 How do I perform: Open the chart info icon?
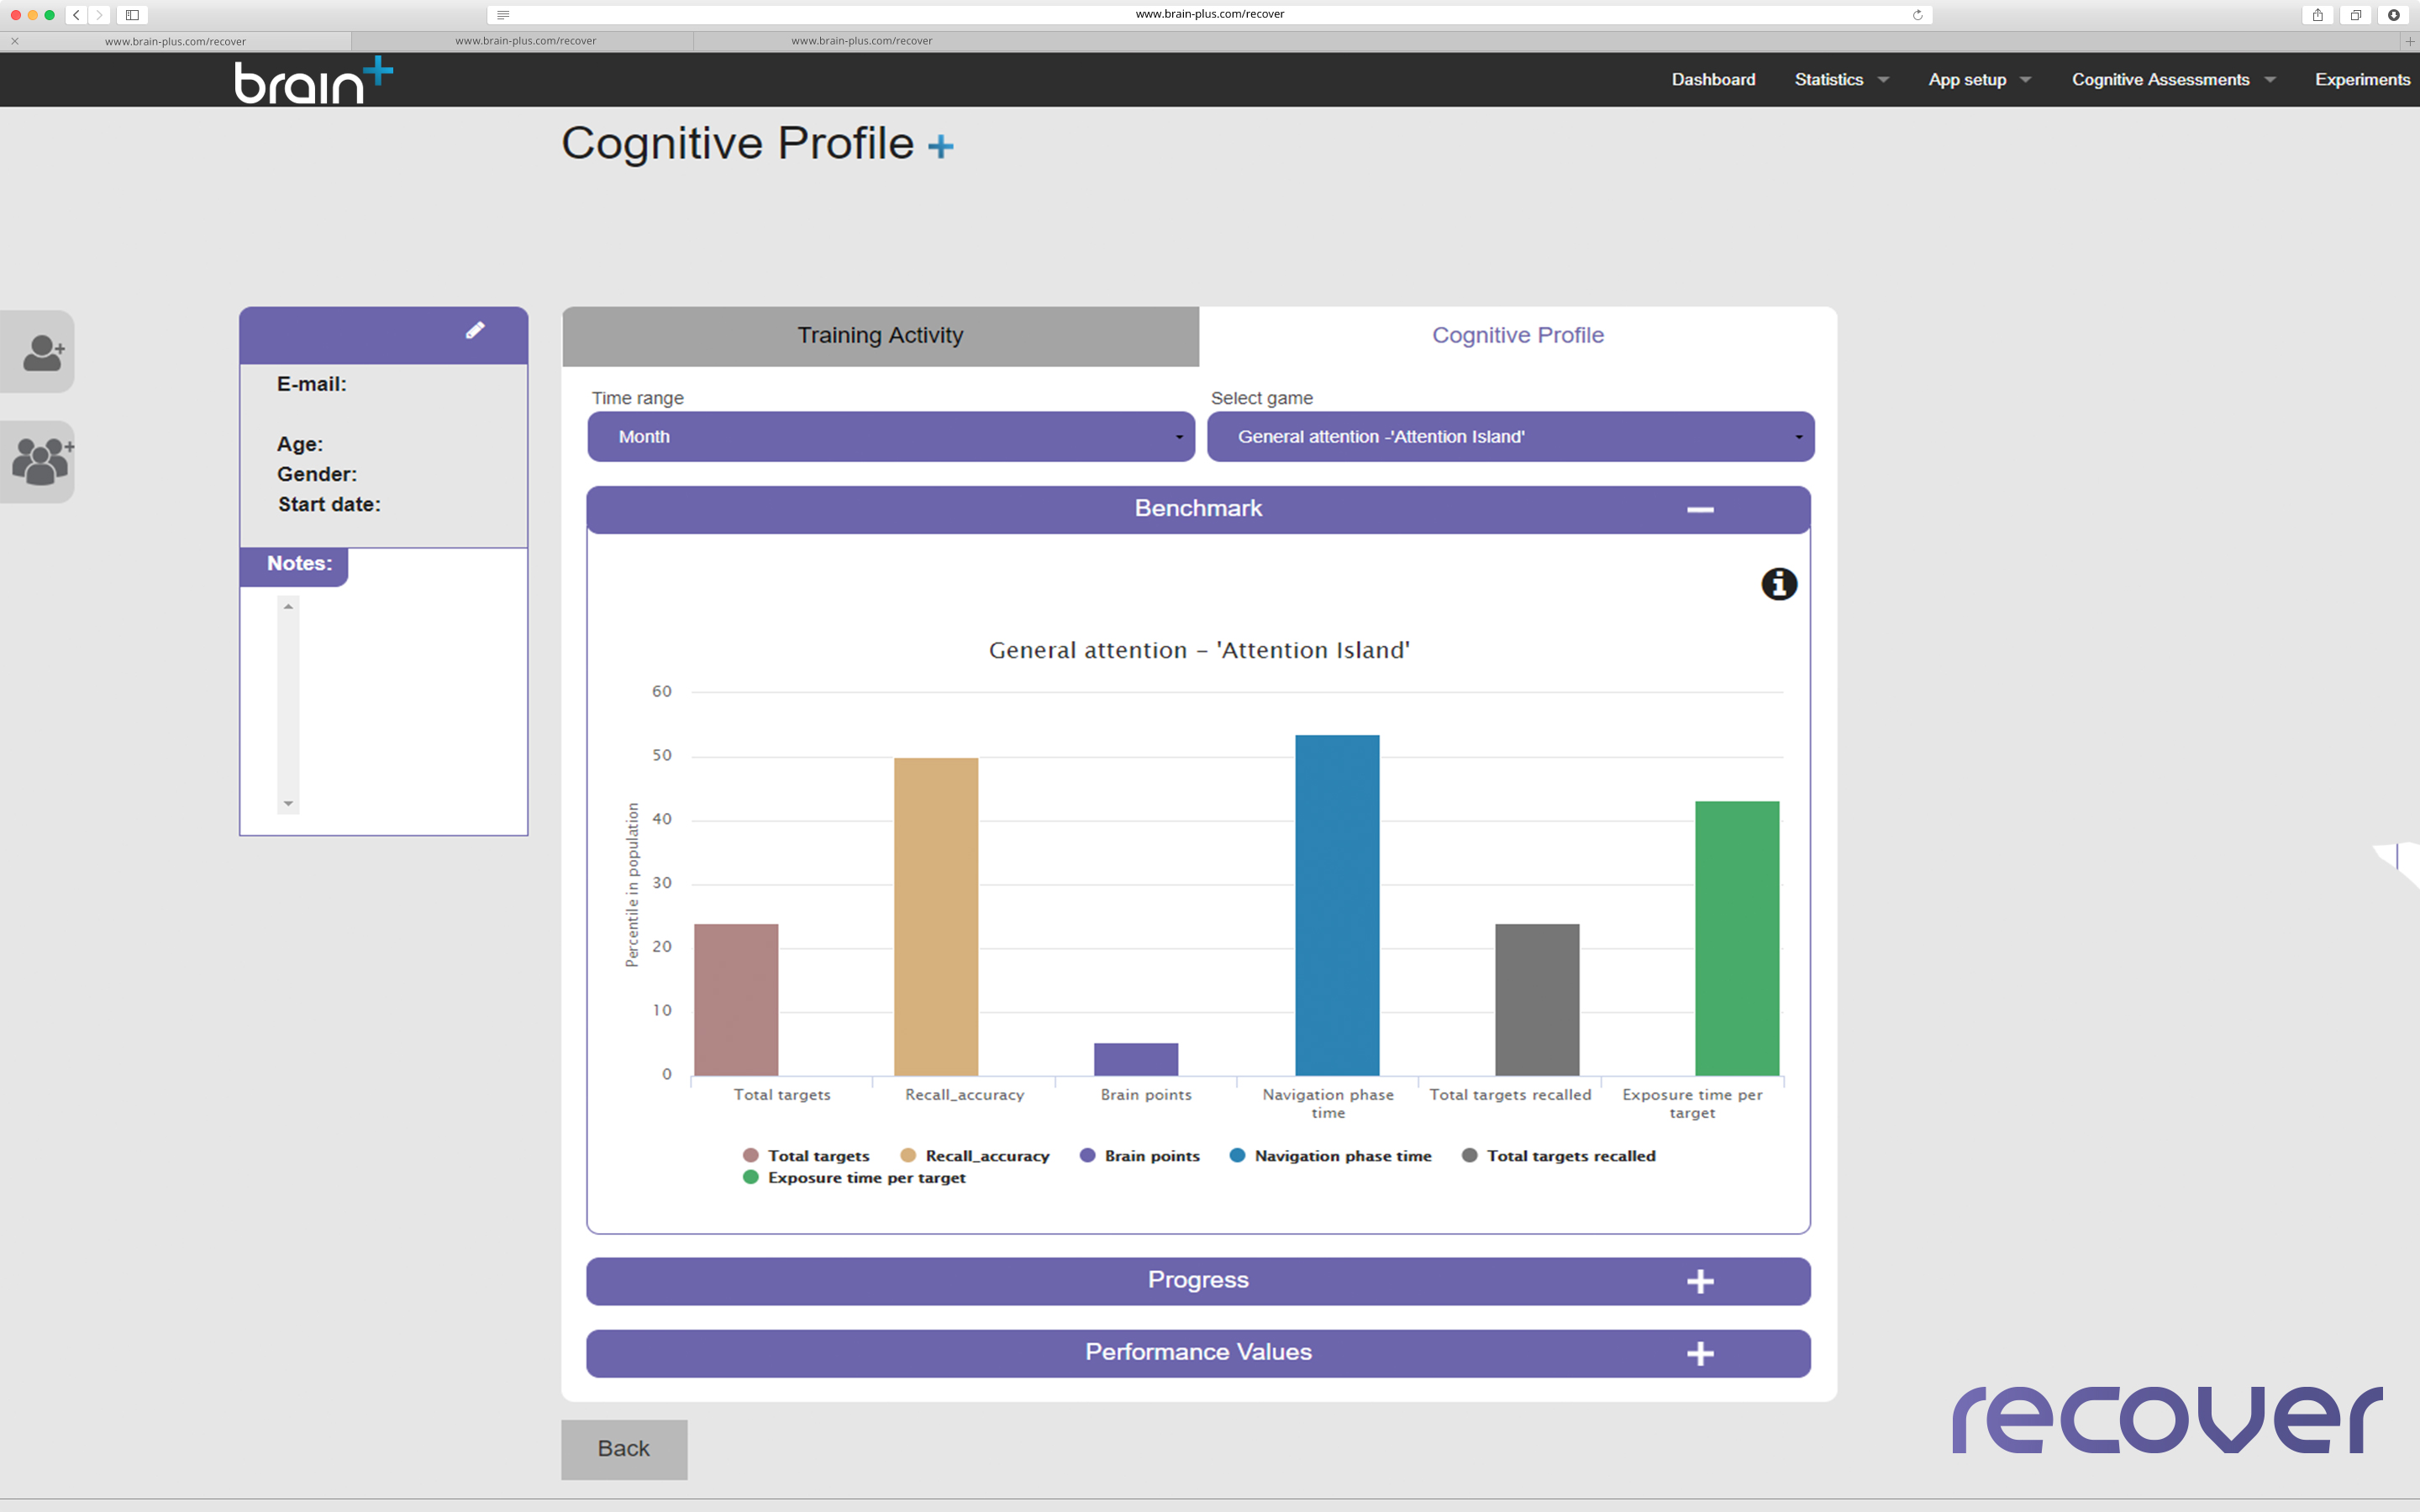point(1778,584)
